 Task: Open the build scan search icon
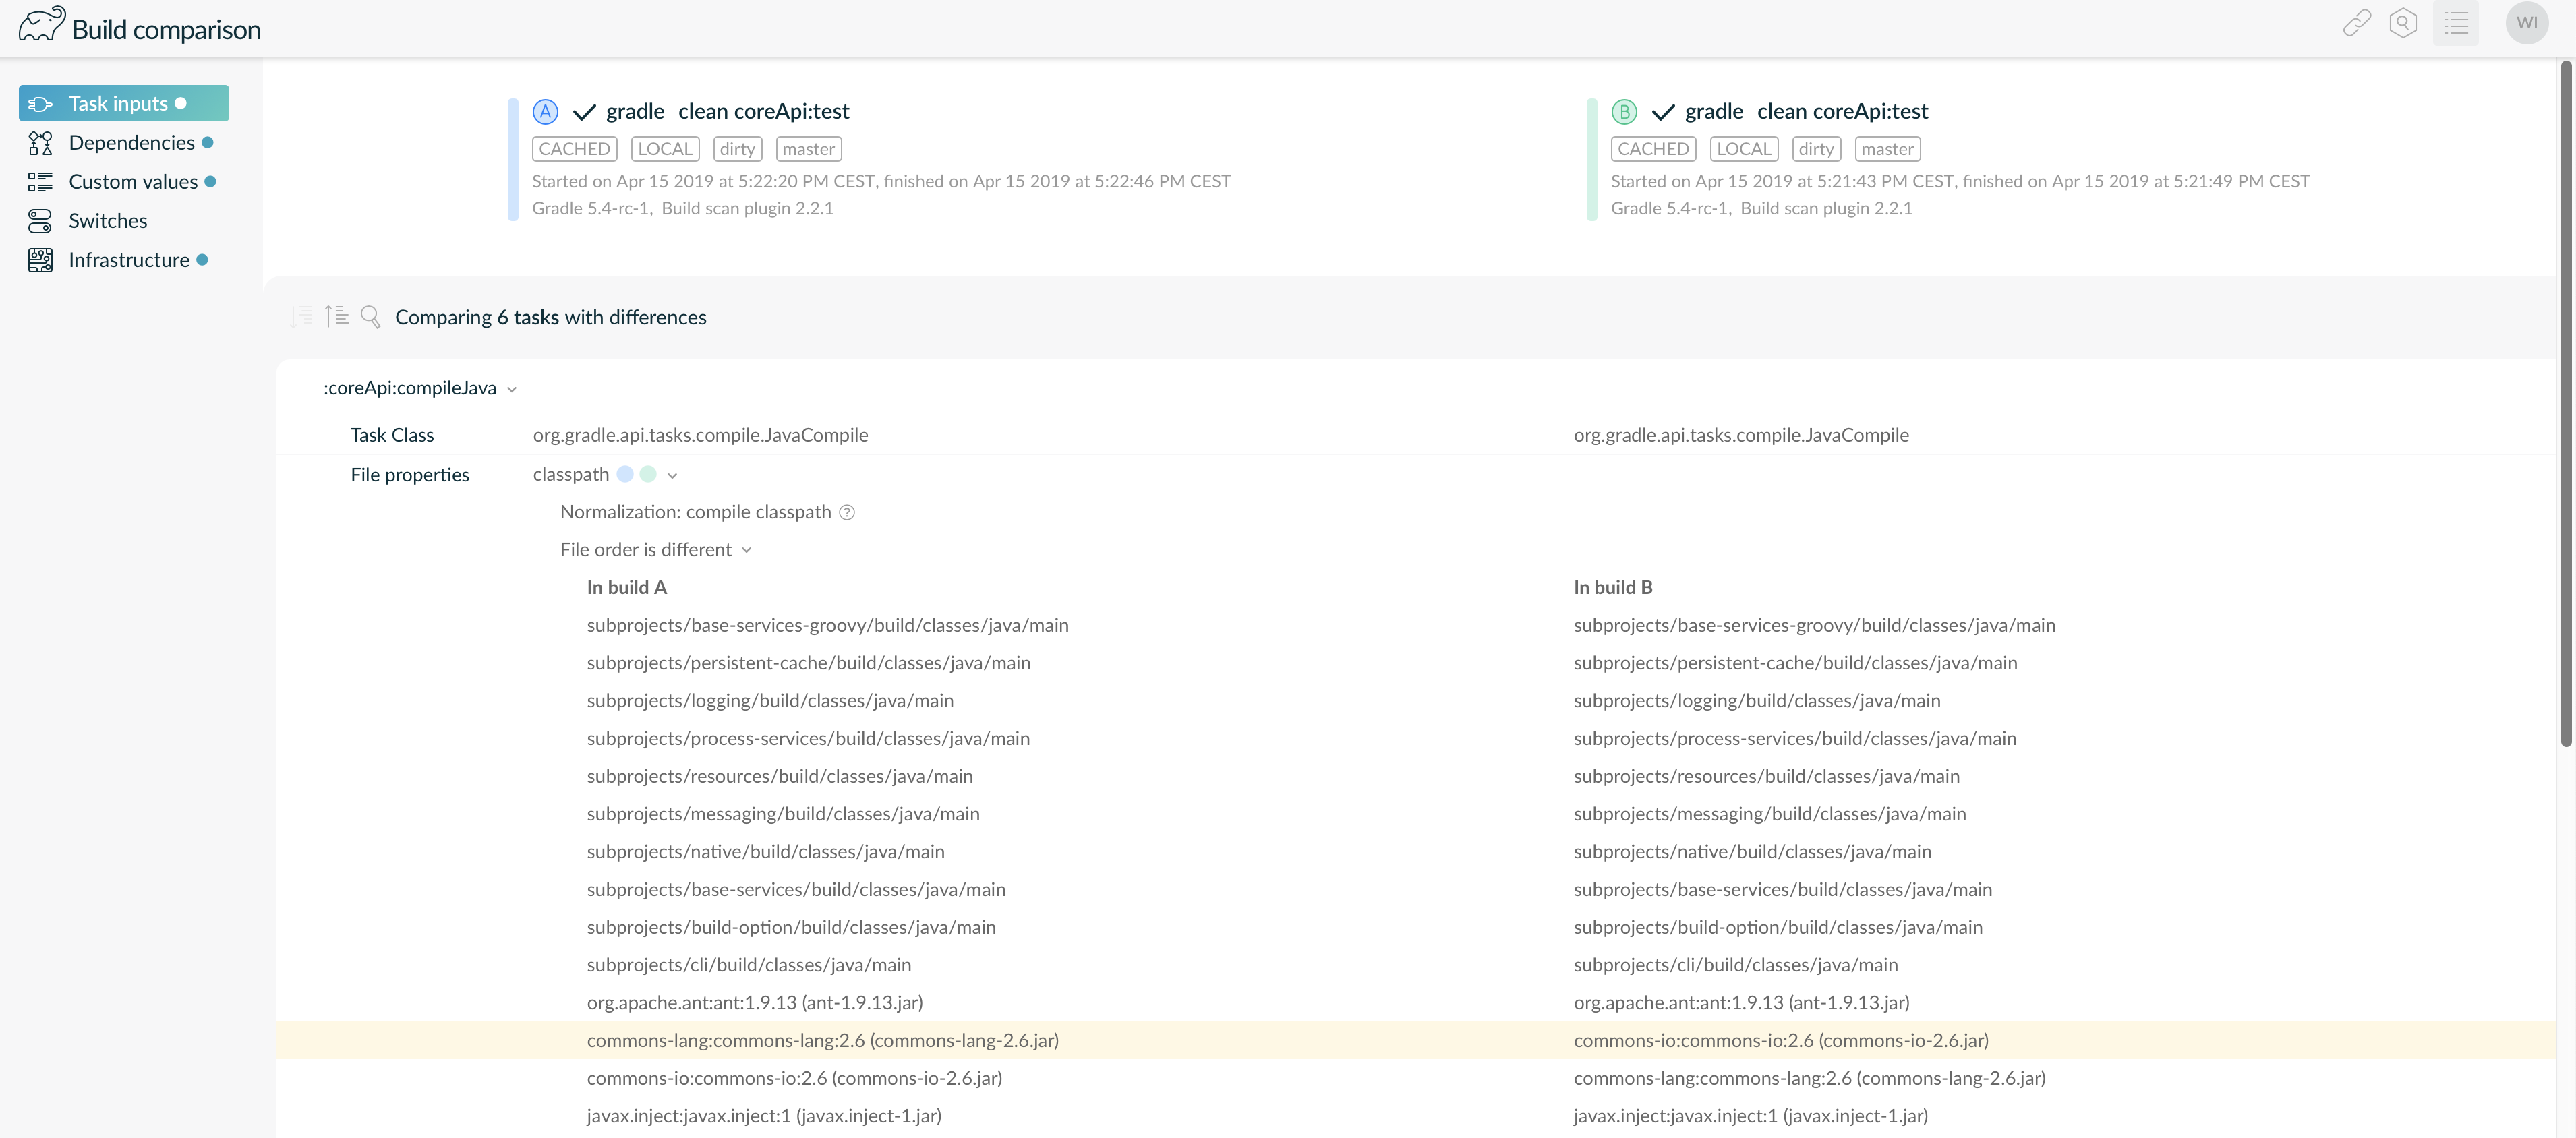[2402, 23]
